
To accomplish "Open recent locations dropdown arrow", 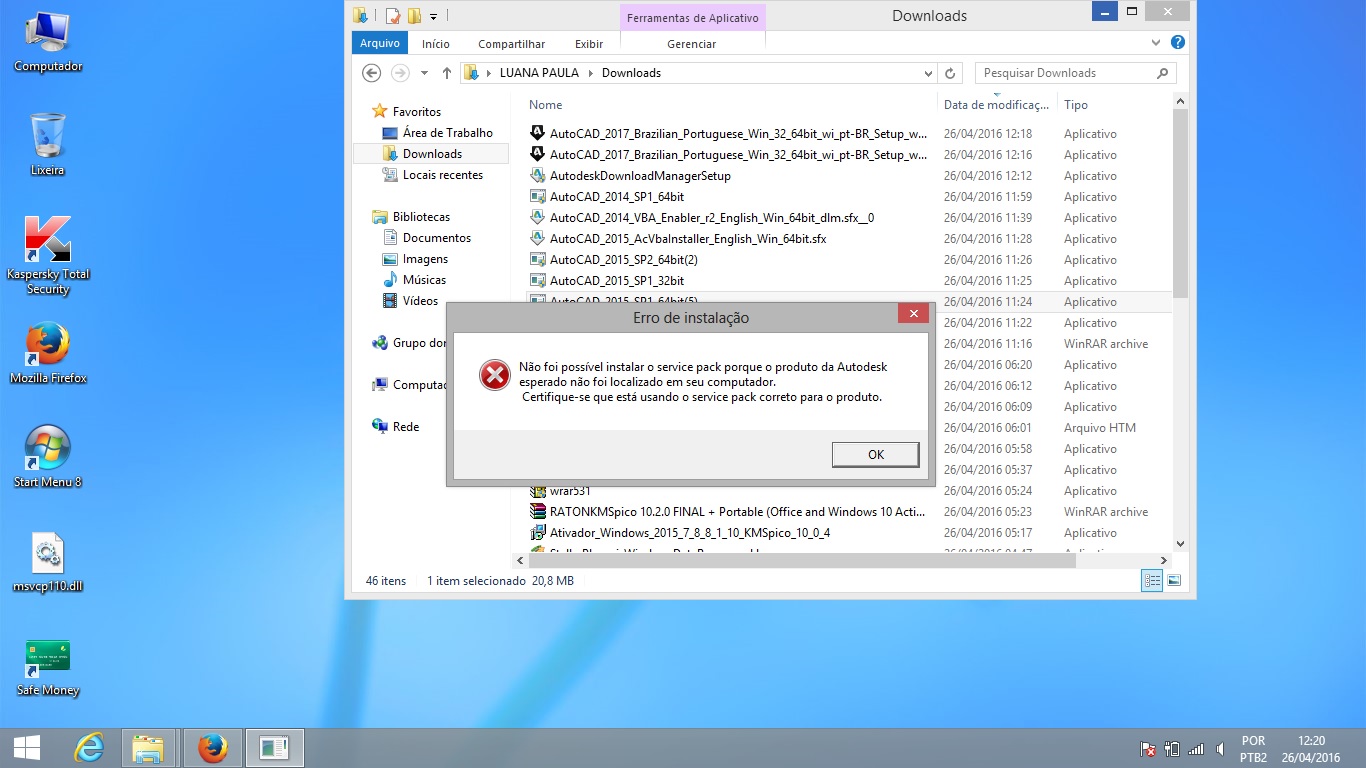I will (424, 73).
